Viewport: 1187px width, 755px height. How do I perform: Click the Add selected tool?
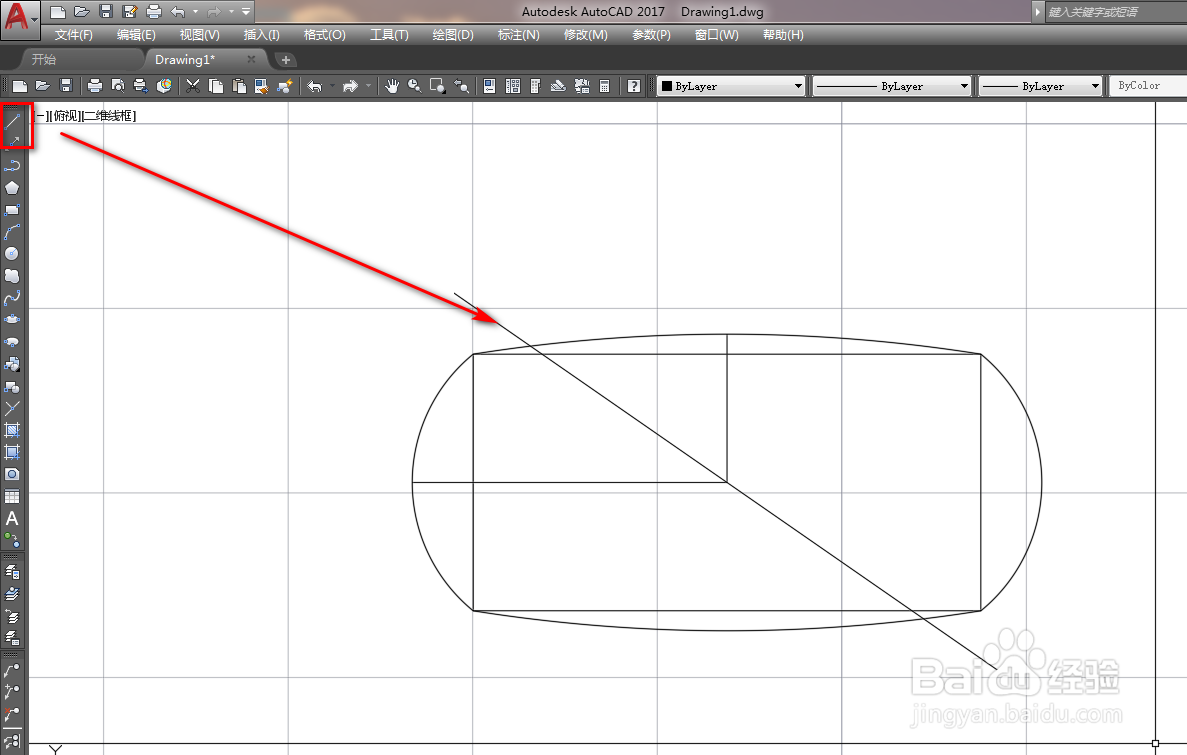point(12,540)
